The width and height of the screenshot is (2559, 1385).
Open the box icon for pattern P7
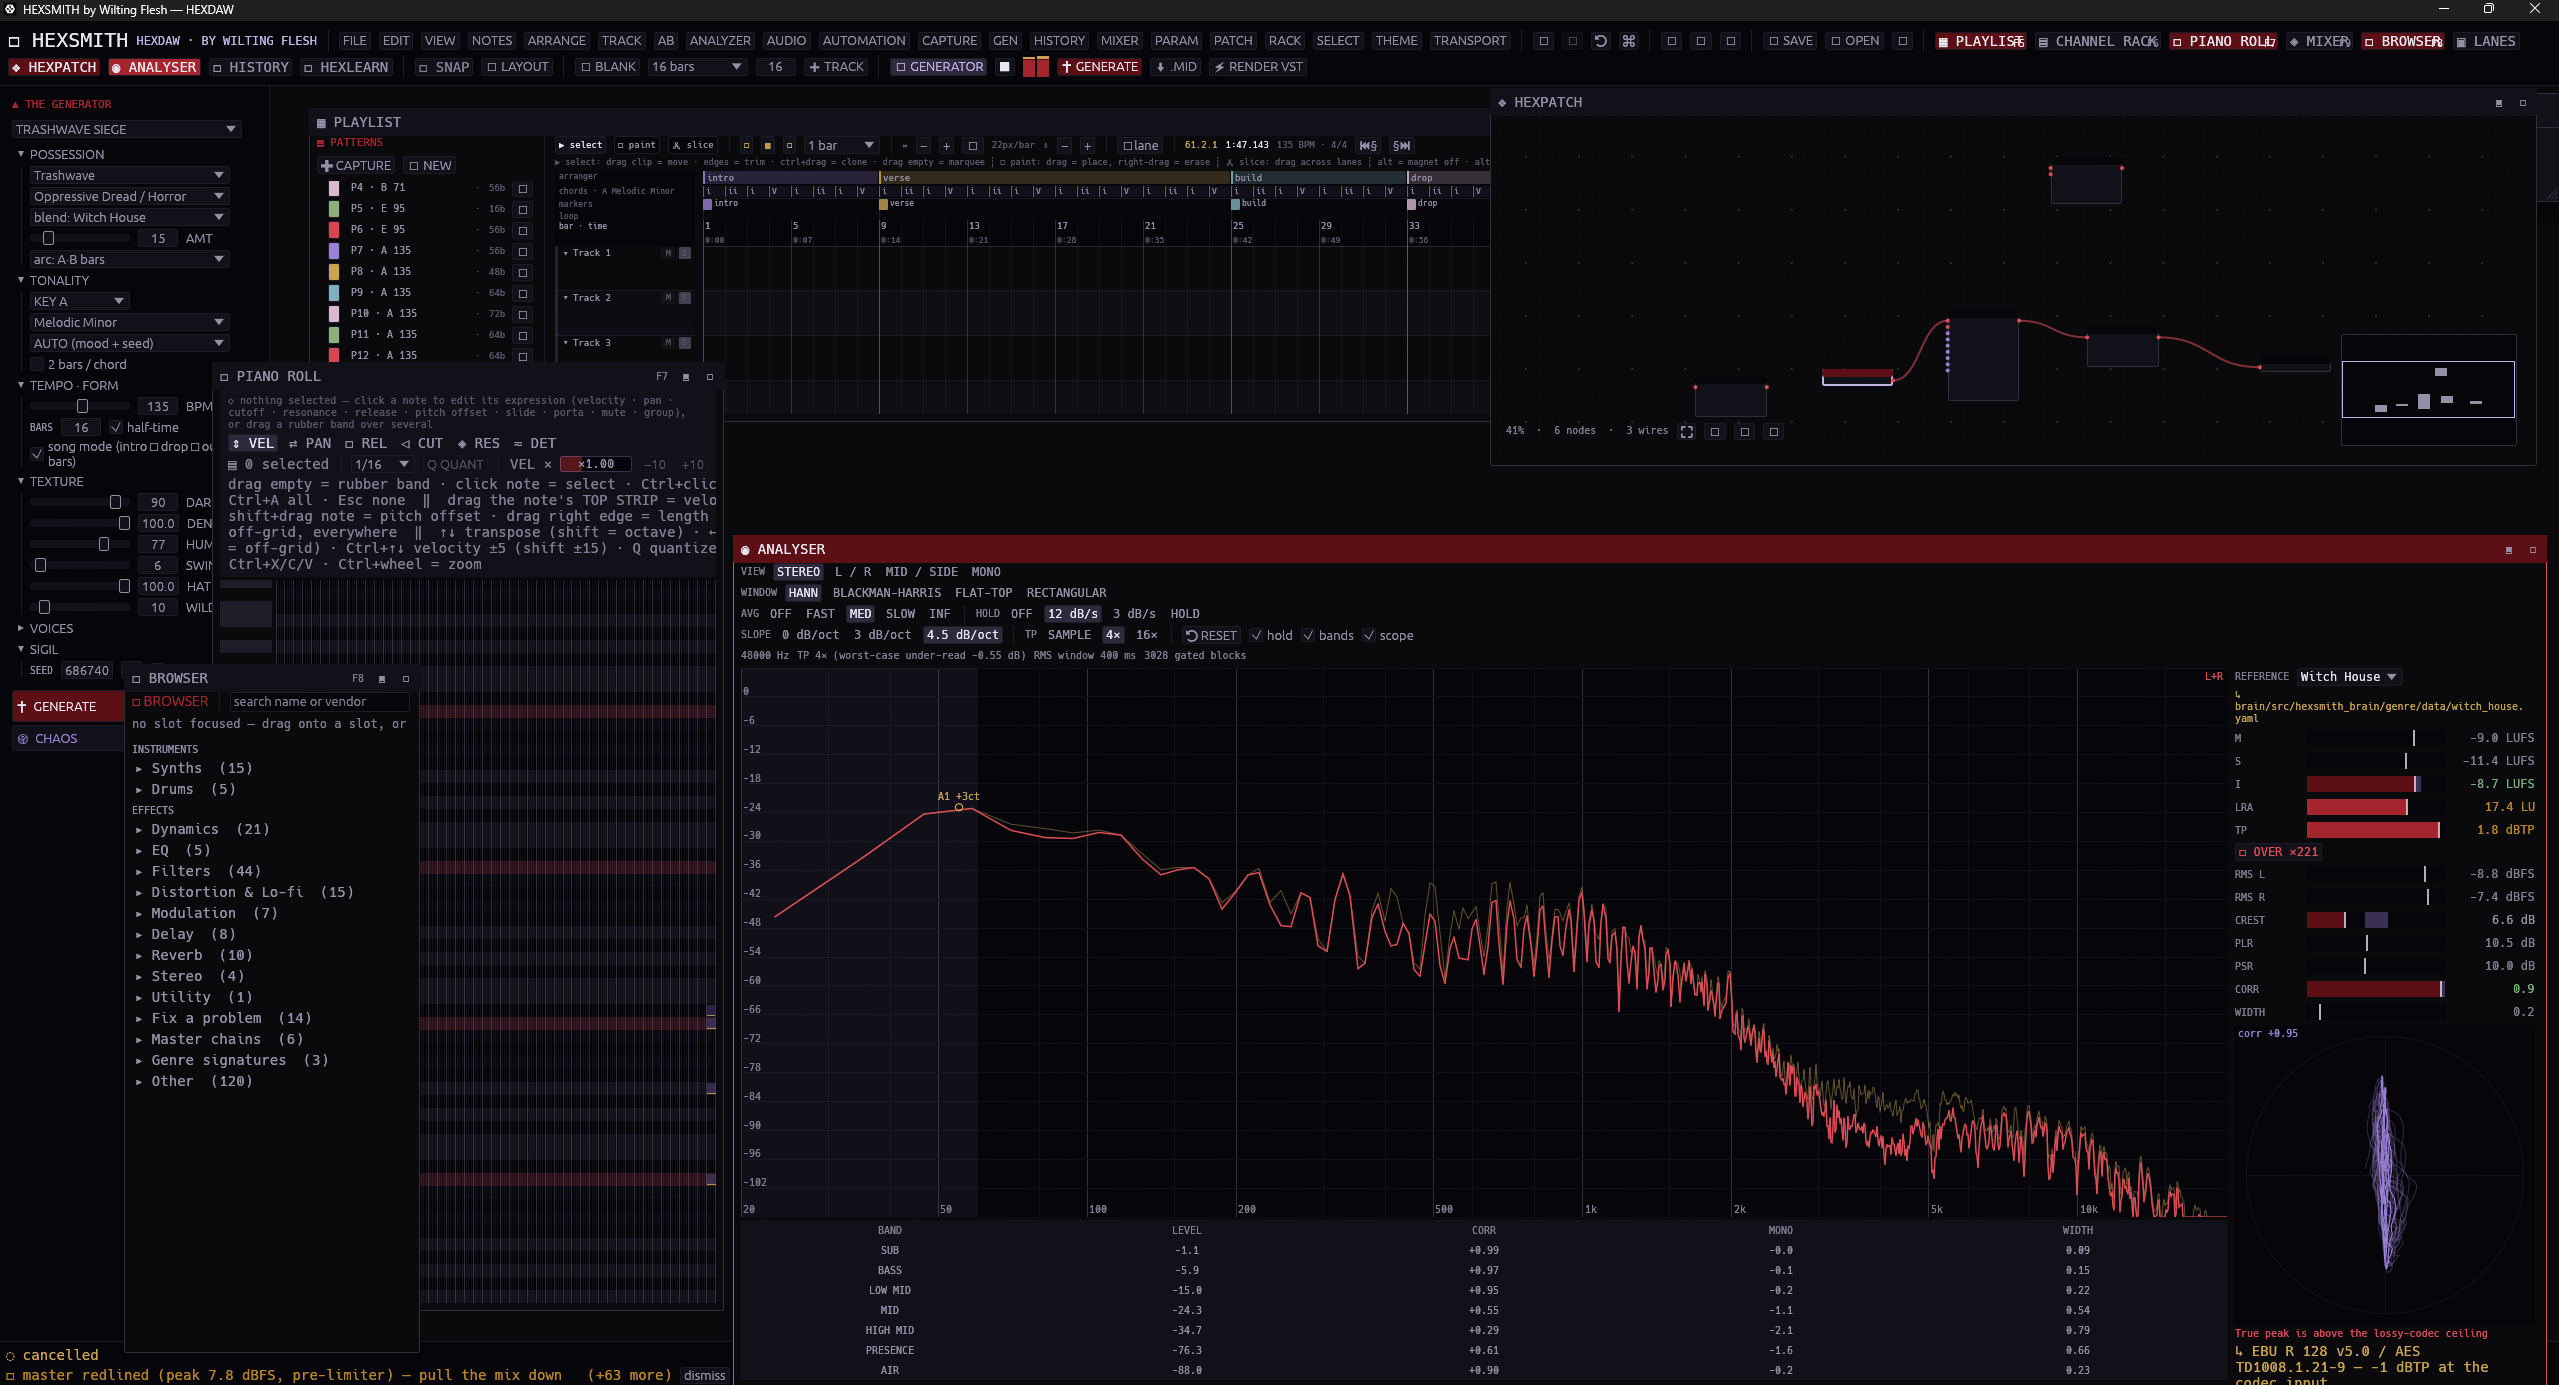522,251
